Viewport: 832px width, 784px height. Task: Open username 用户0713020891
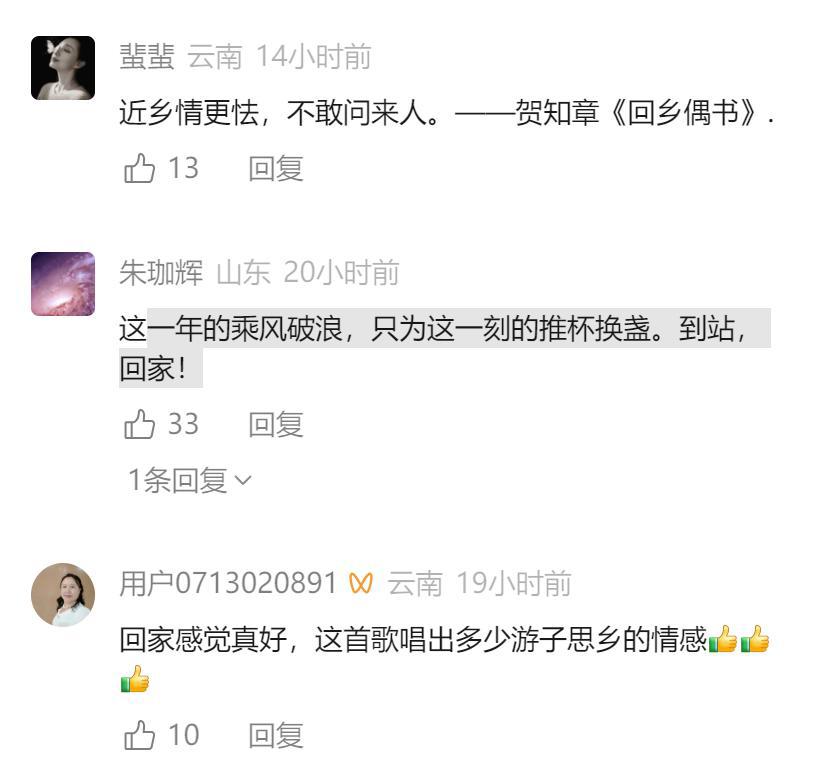pyautogui.click(x=228, y=583)
